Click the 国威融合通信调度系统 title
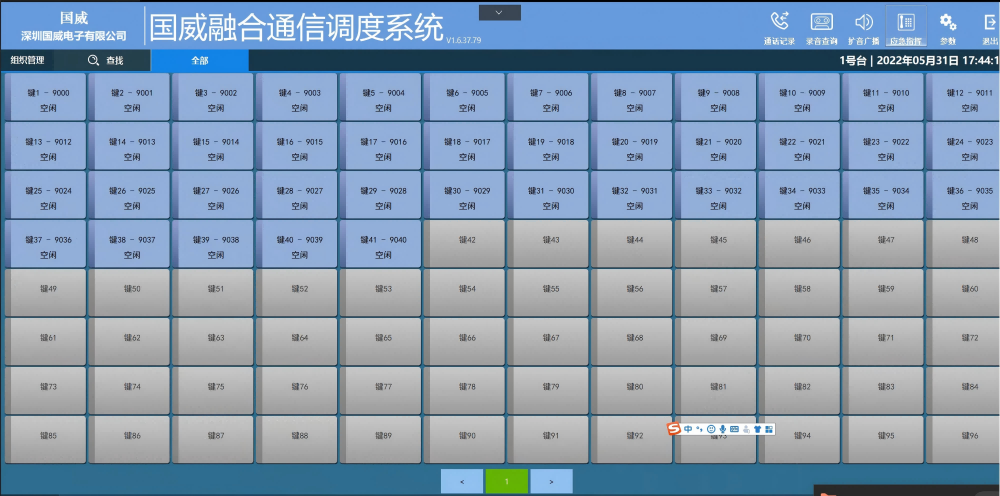The width and height of the screenshot is (1000, 496). 297,27
